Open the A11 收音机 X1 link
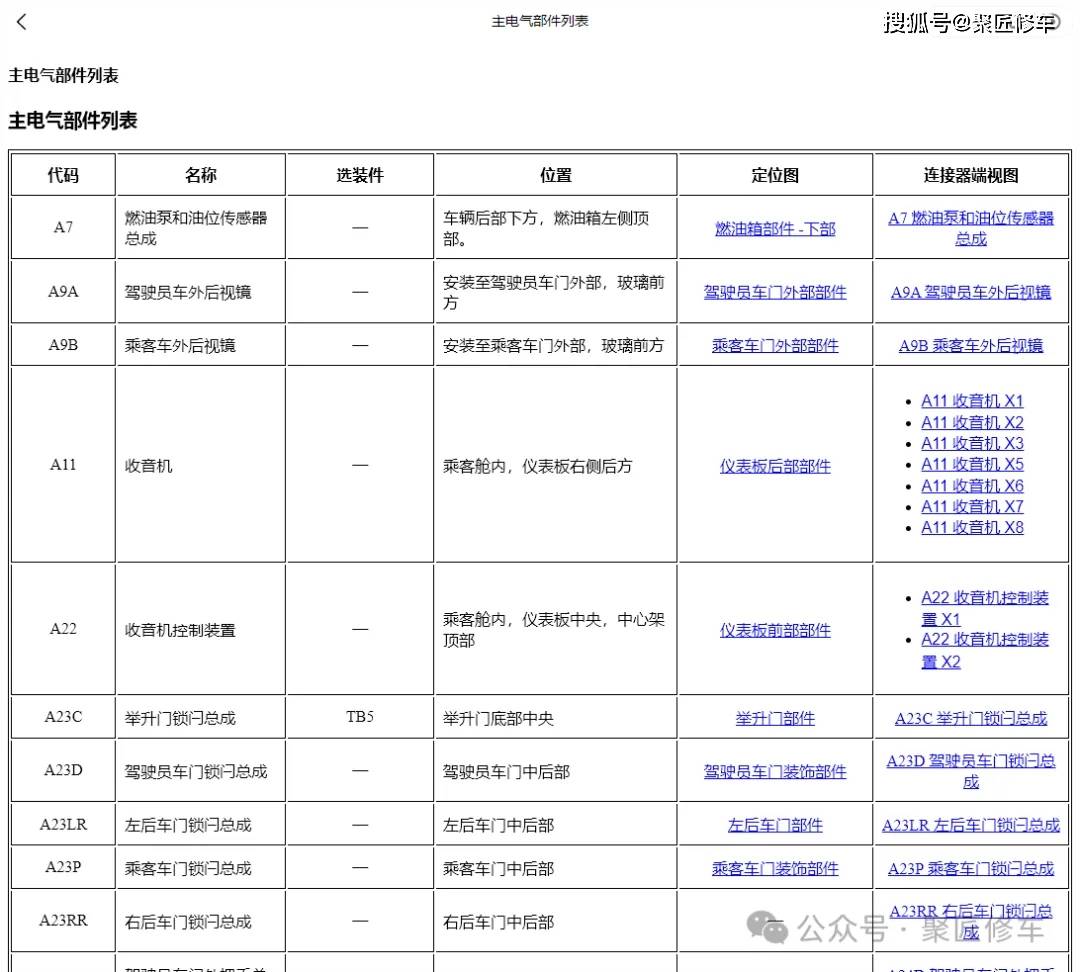Screen dimensions: 1080x972 972,401
